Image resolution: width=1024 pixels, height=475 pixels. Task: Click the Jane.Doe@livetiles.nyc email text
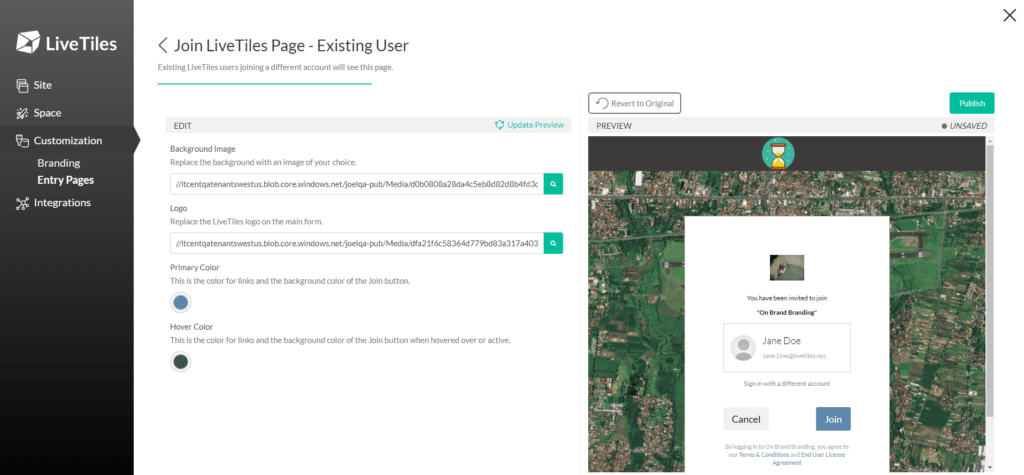794,355
